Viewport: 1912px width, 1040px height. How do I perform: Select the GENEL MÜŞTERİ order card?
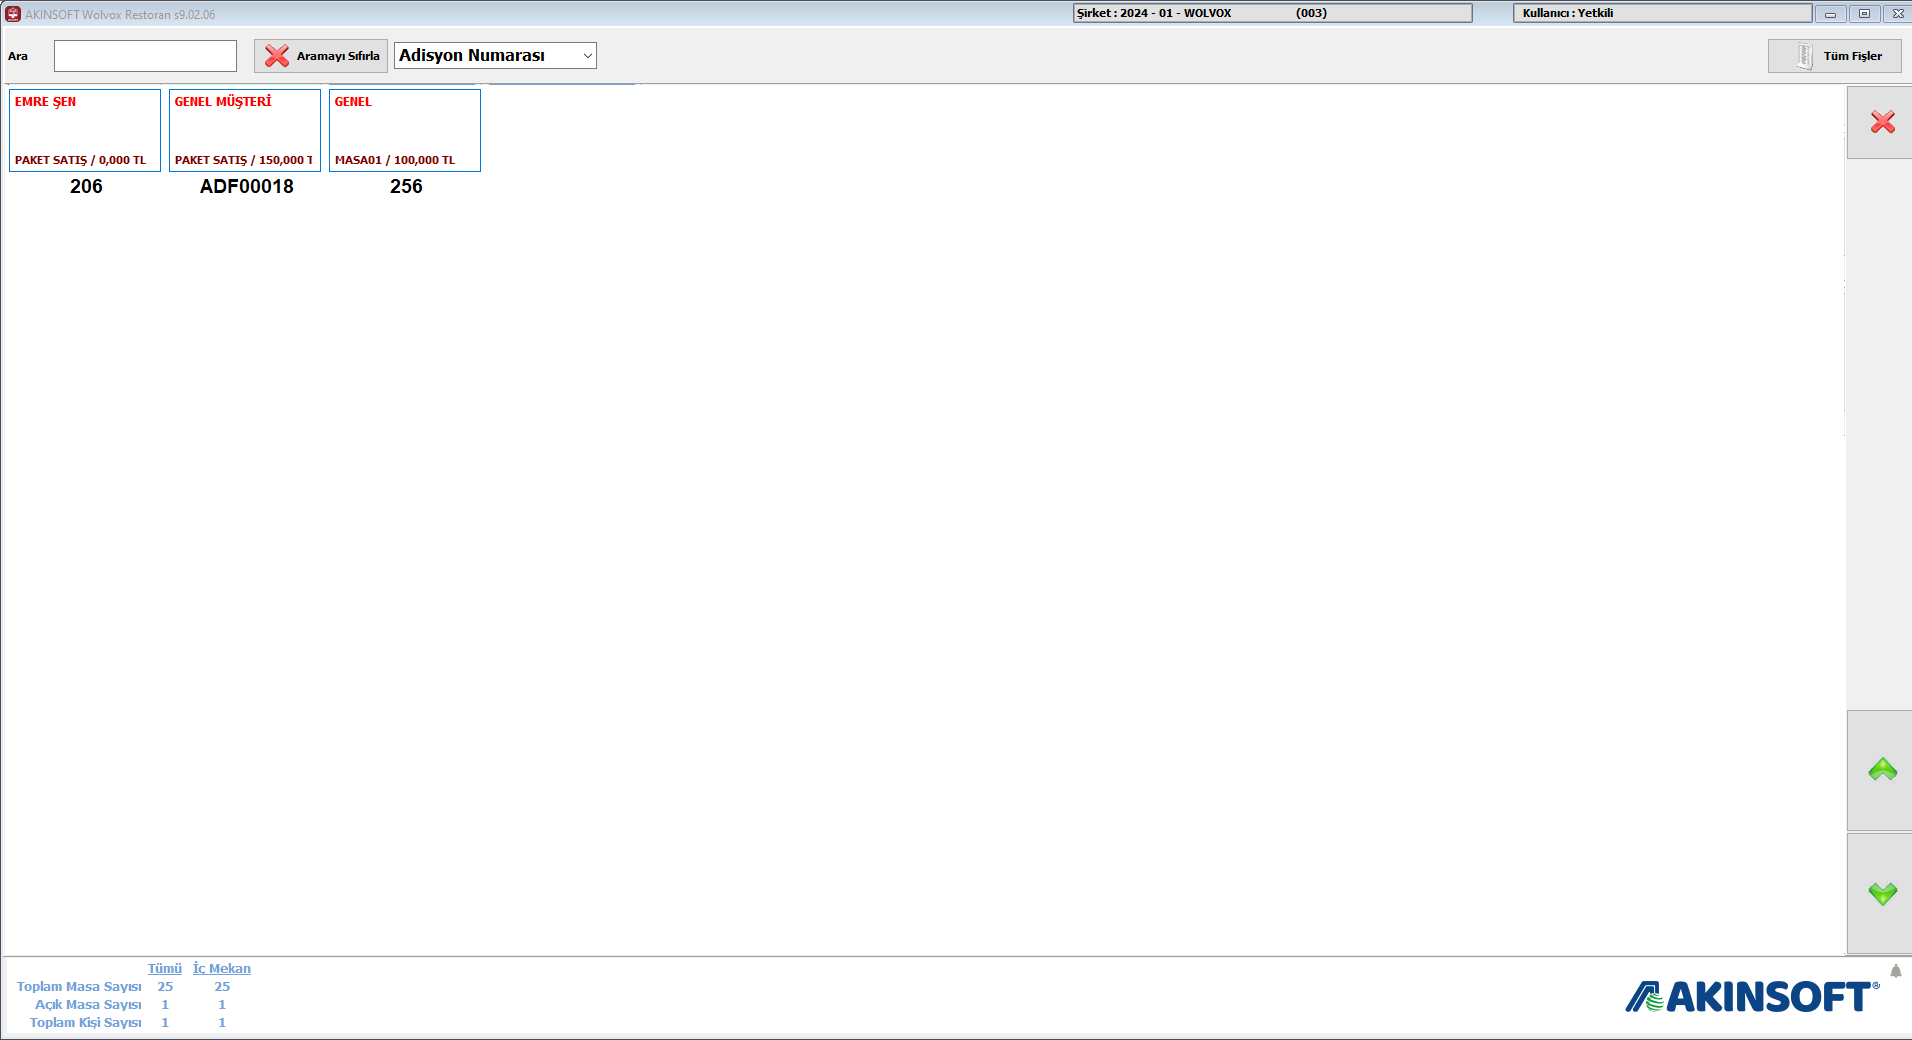245,130
